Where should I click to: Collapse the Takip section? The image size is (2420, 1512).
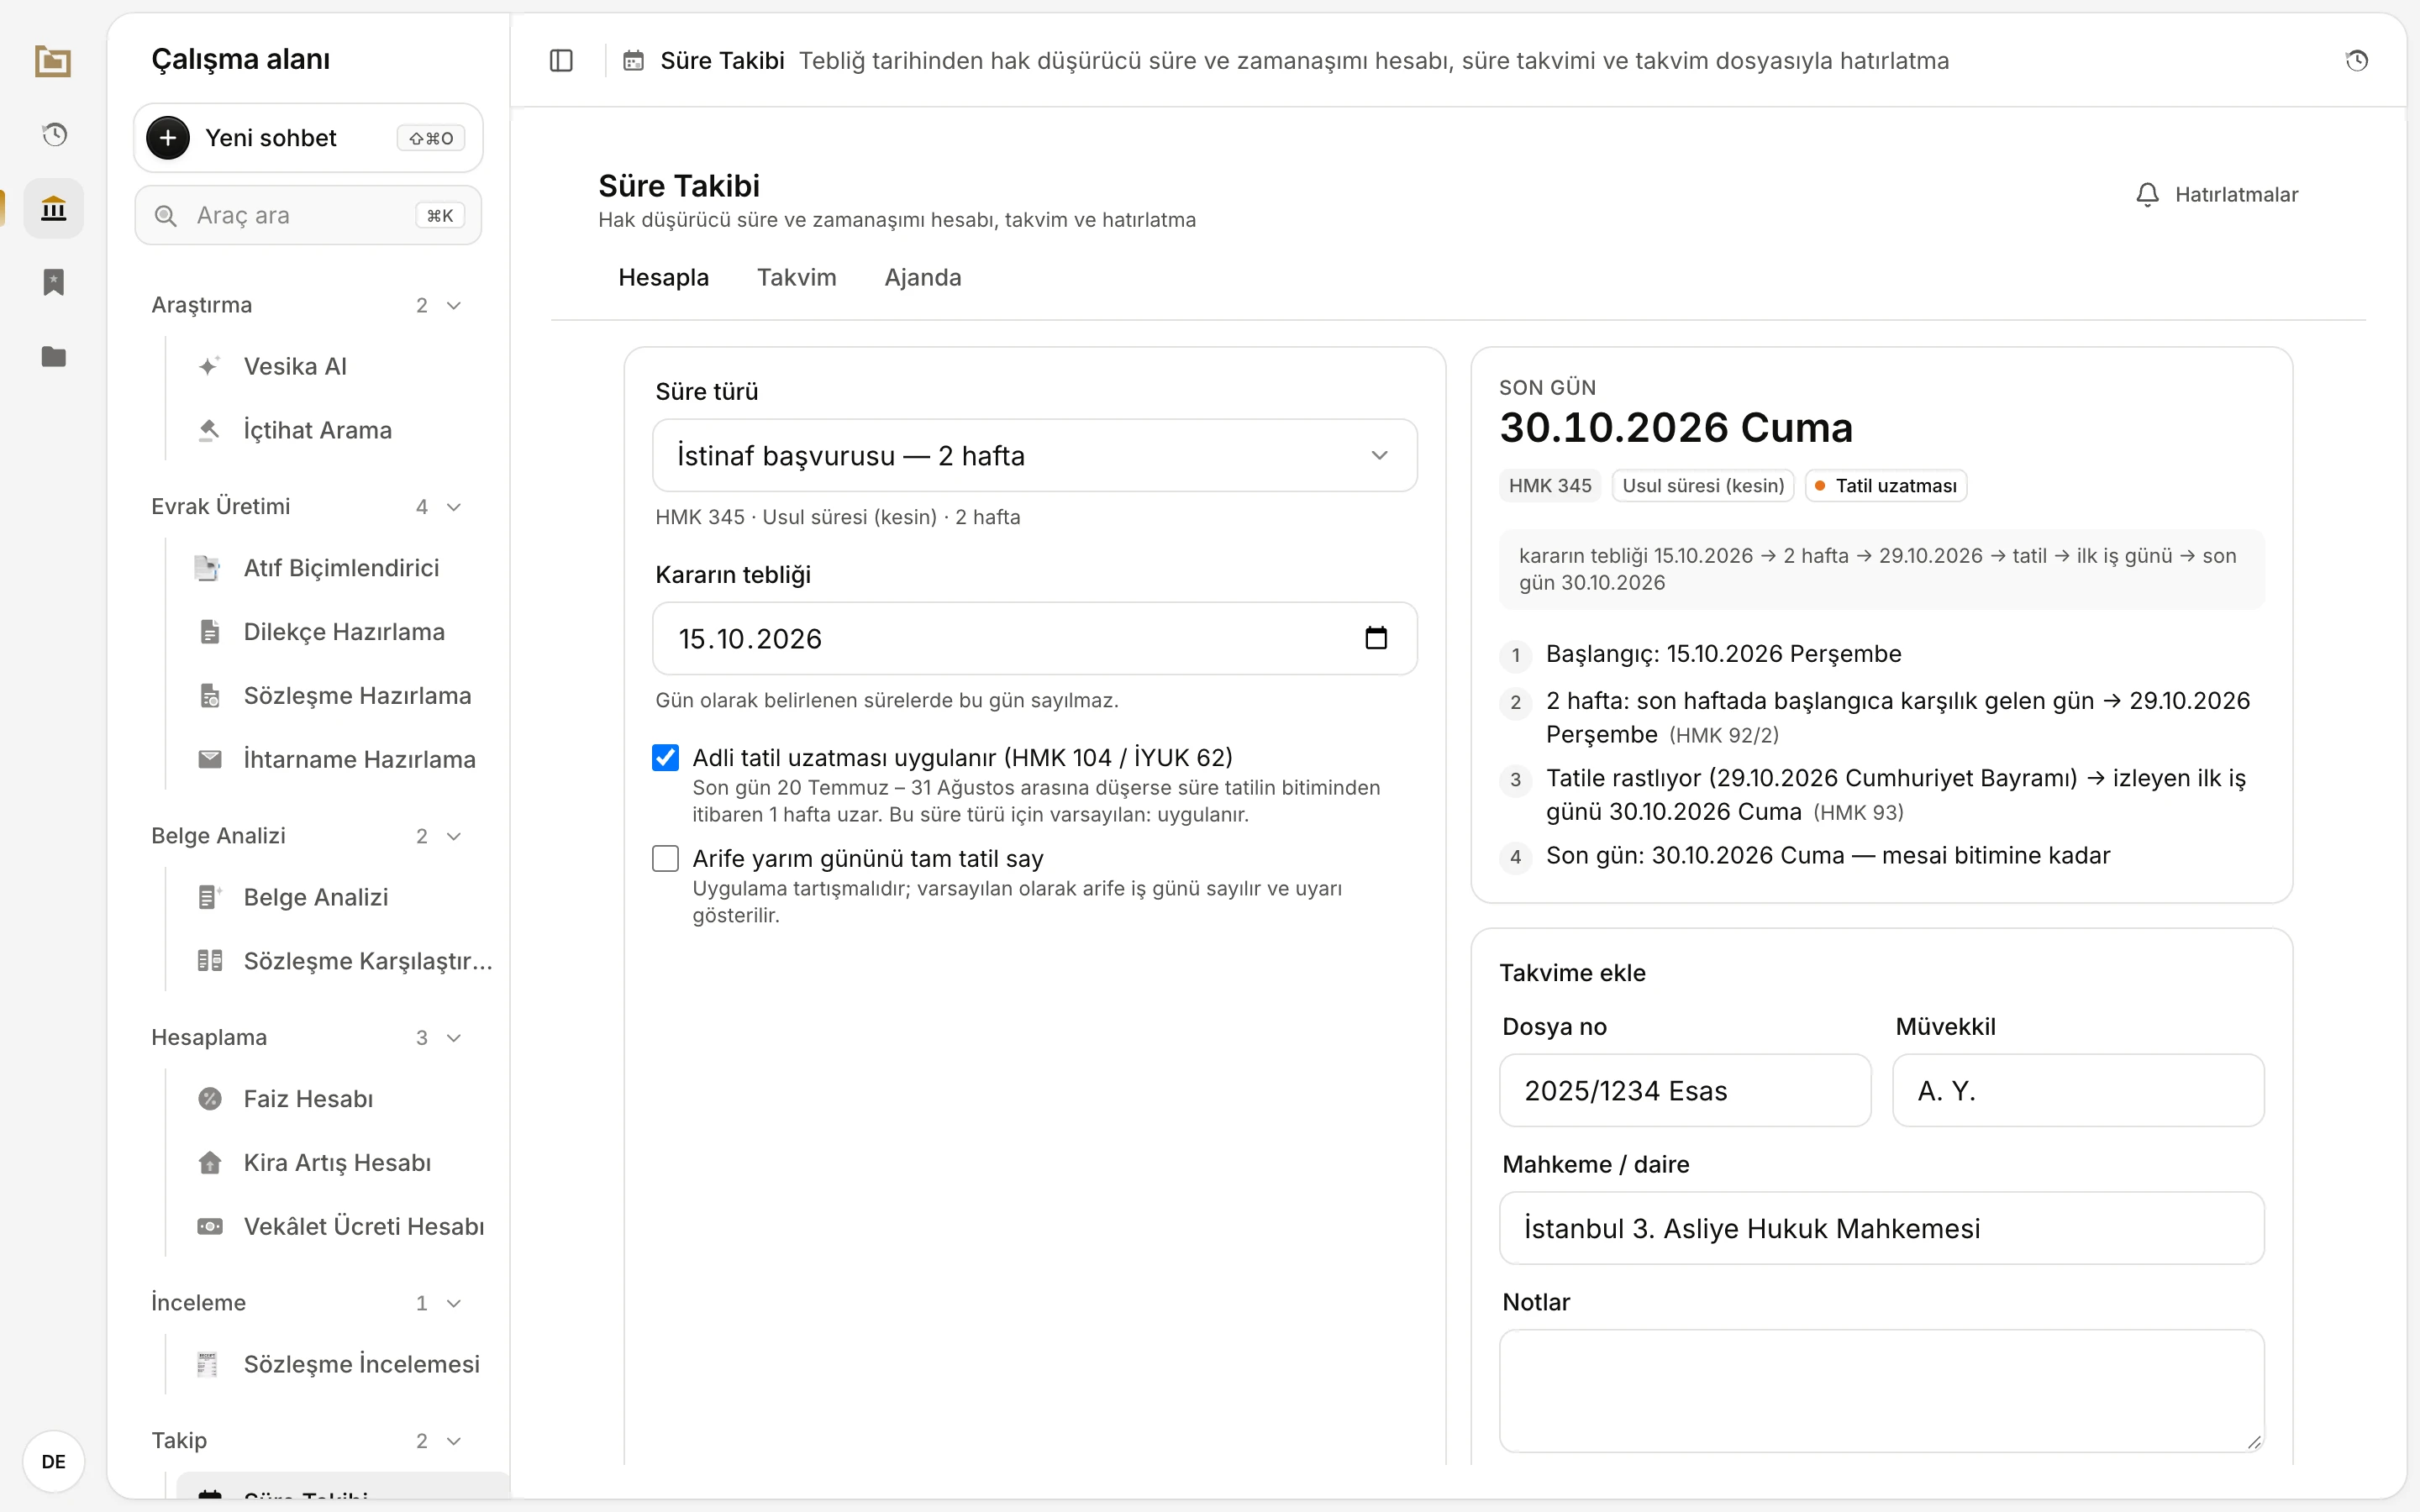pyautogui.click(x=453, y=1441)
